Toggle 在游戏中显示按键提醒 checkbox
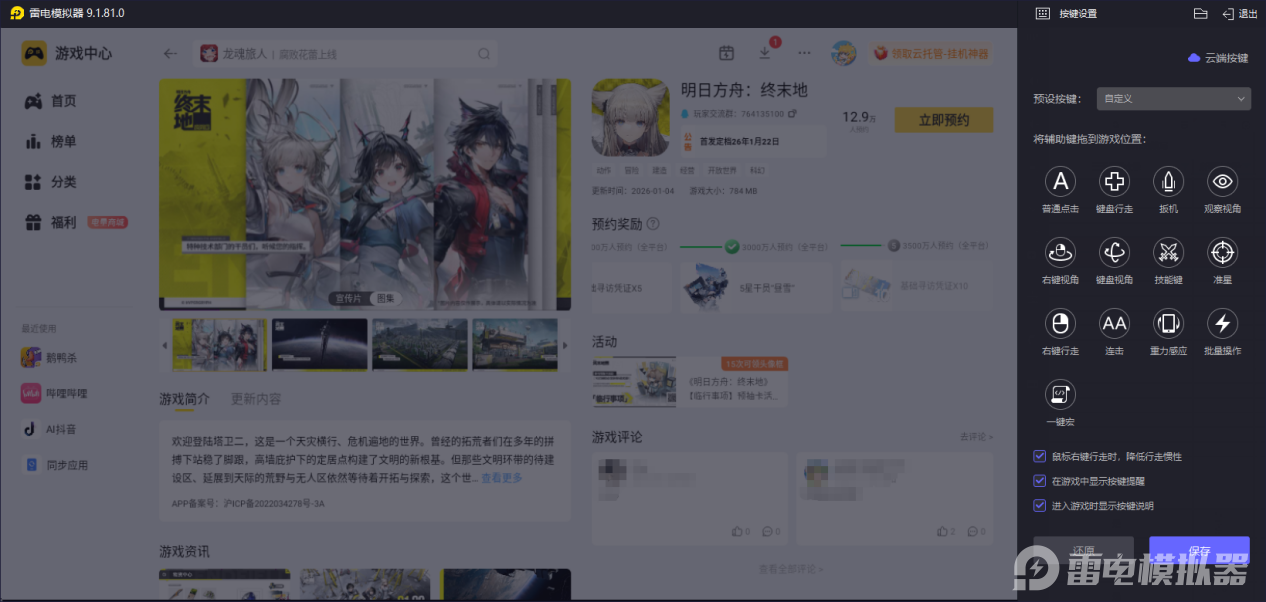The width and height of the screenshot is (1266, 602). 1040,481
